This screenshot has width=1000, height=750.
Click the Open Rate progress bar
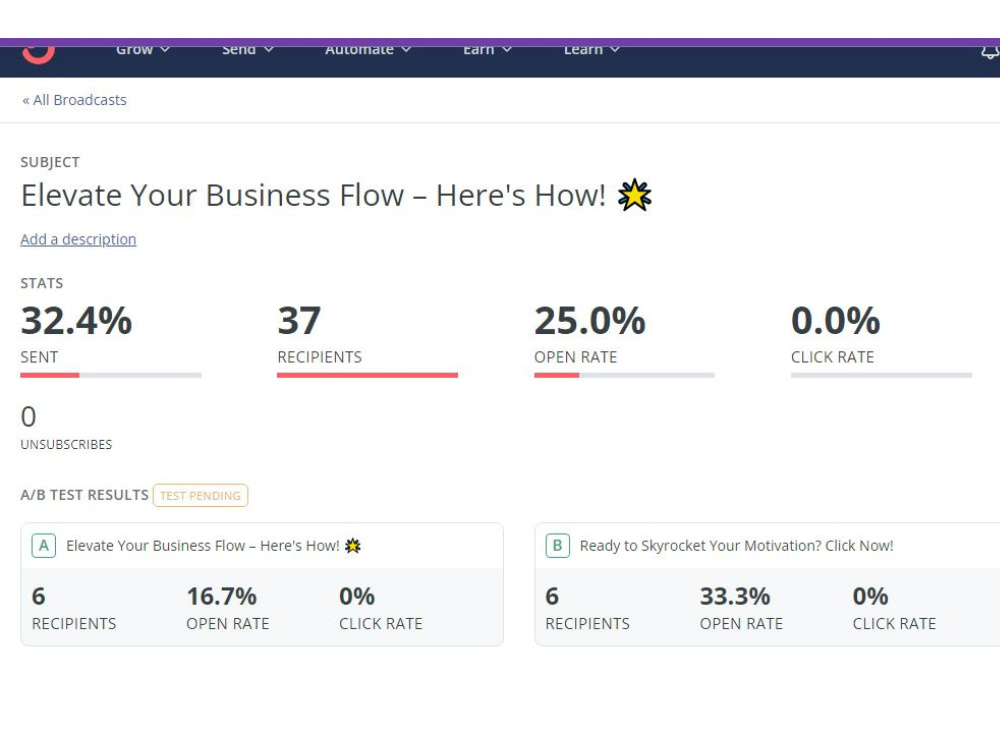624,375
